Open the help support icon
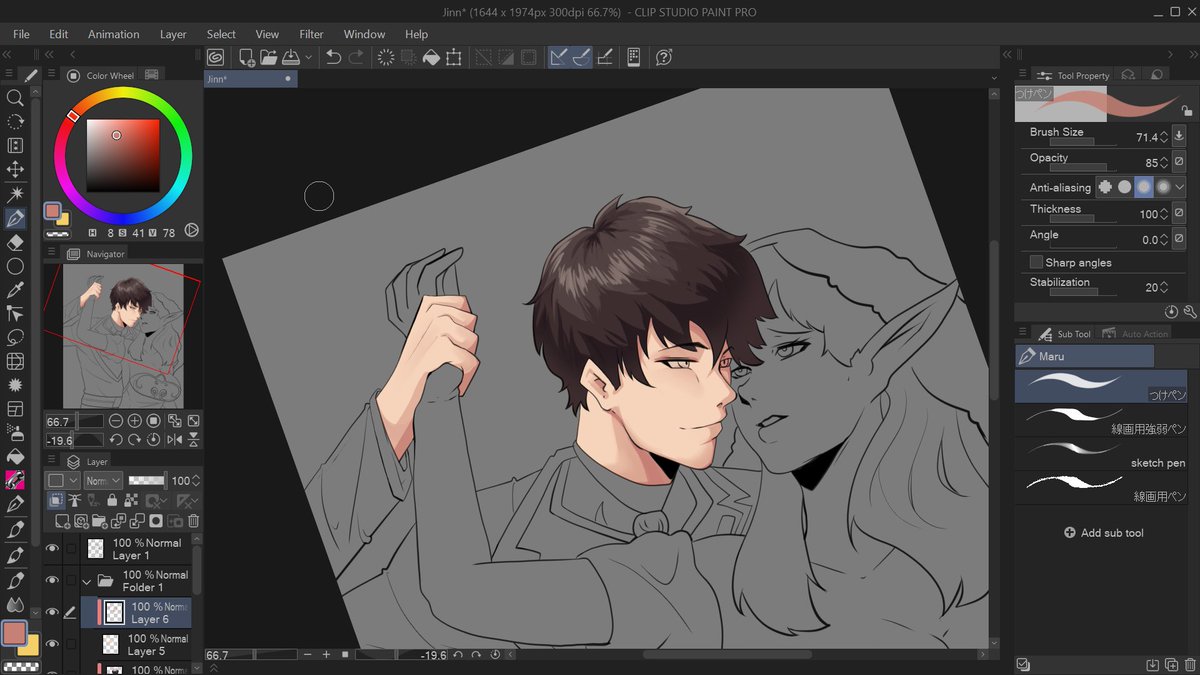Screen dimensions: 1200x675 tap(664, 57)
